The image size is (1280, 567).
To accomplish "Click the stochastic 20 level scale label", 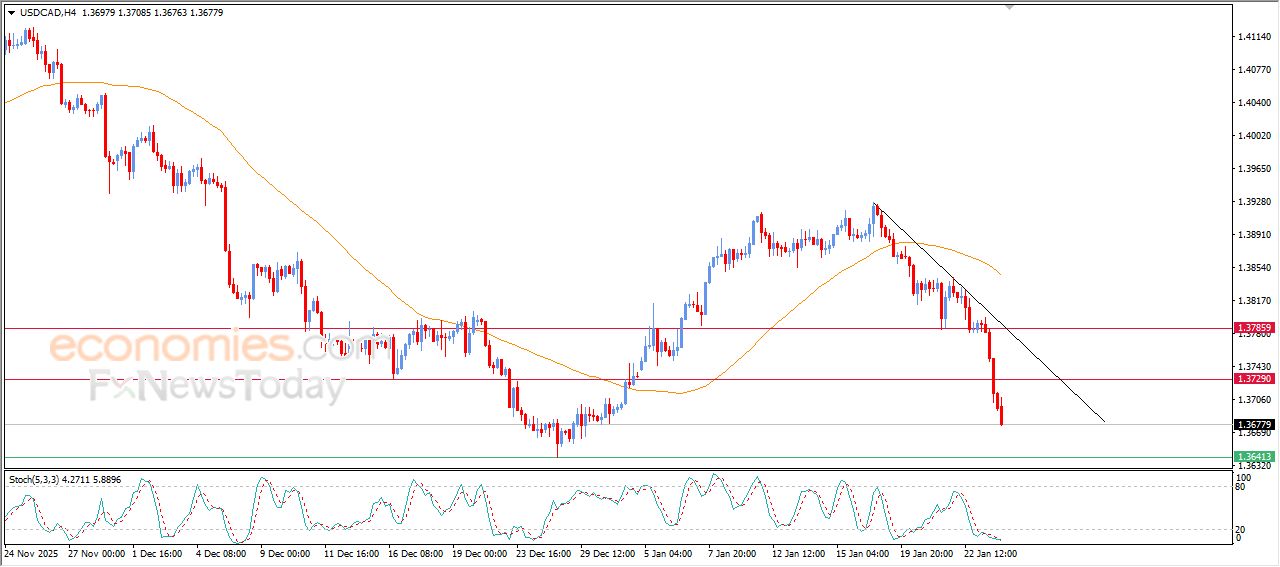I will [x=1242, y=528].
